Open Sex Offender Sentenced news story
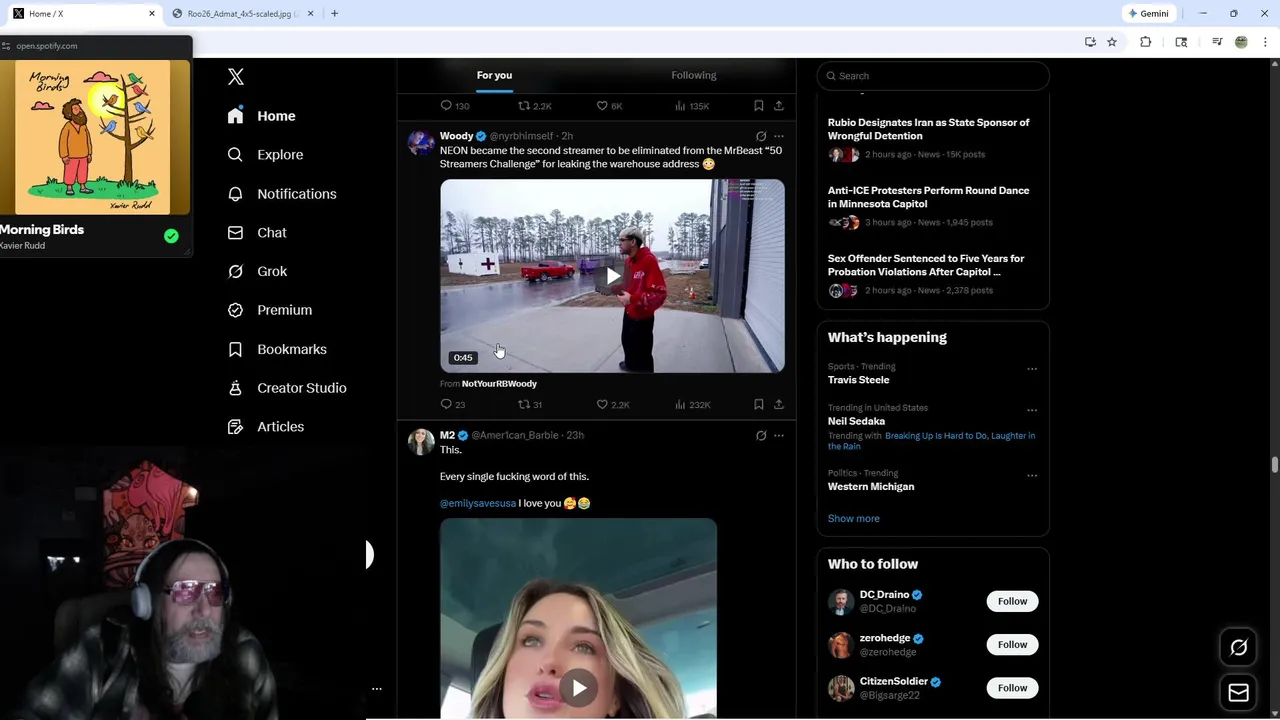 926,265
